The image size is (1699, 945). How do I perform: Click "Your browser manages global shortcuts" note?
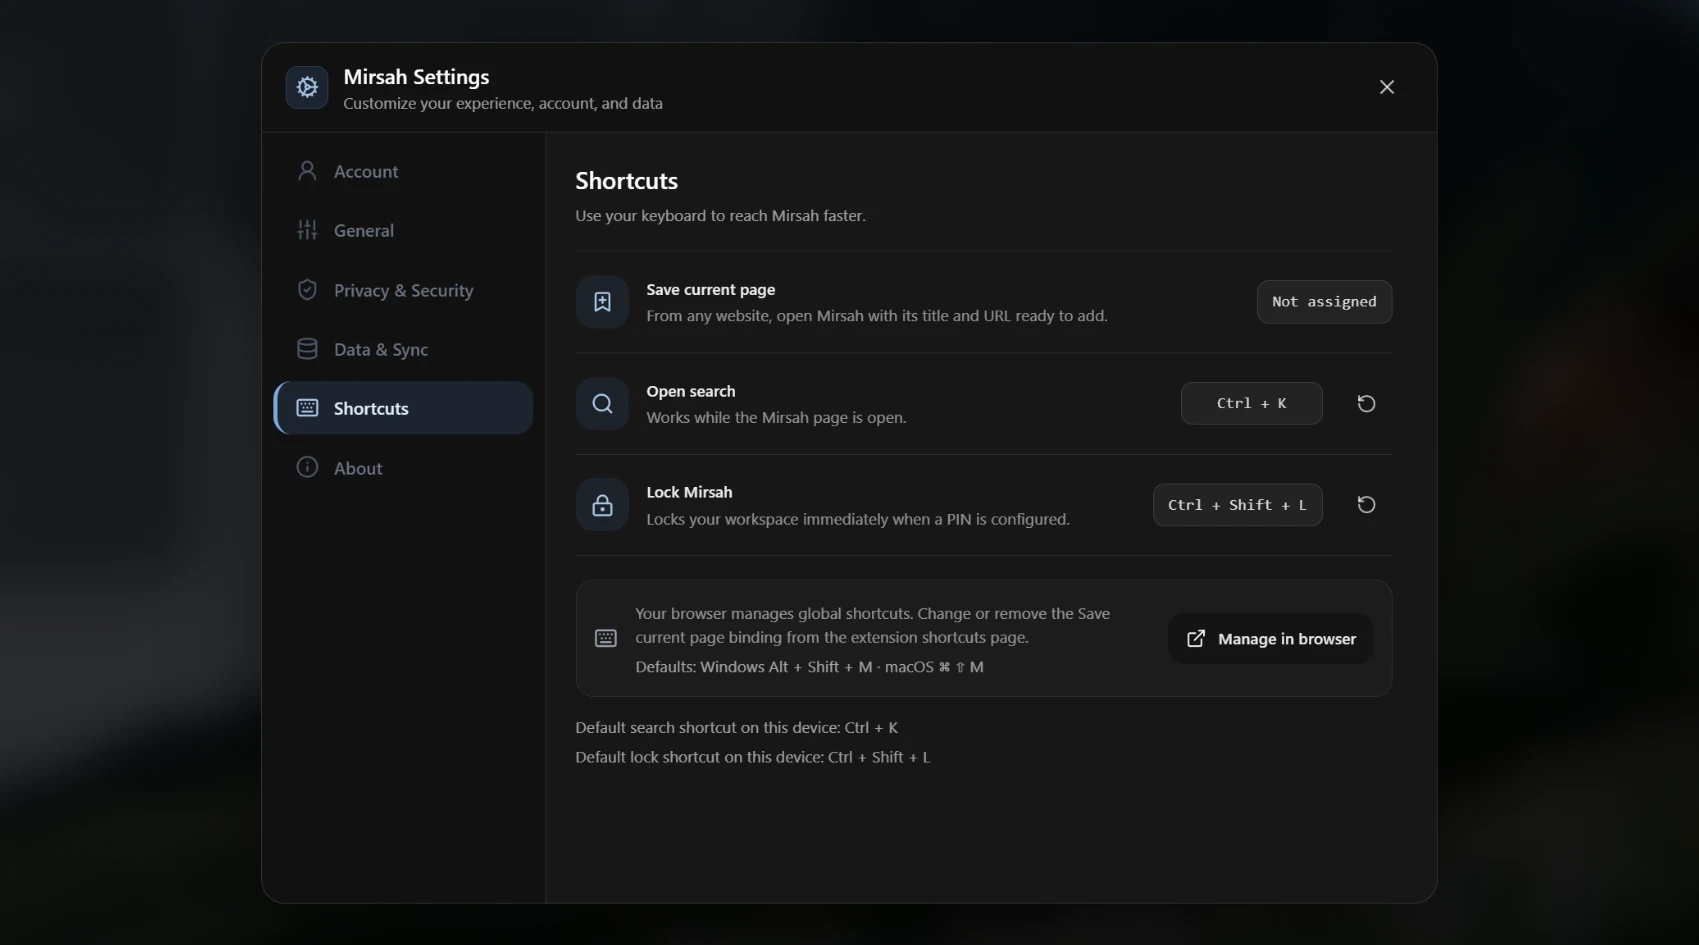coord(872,625)
